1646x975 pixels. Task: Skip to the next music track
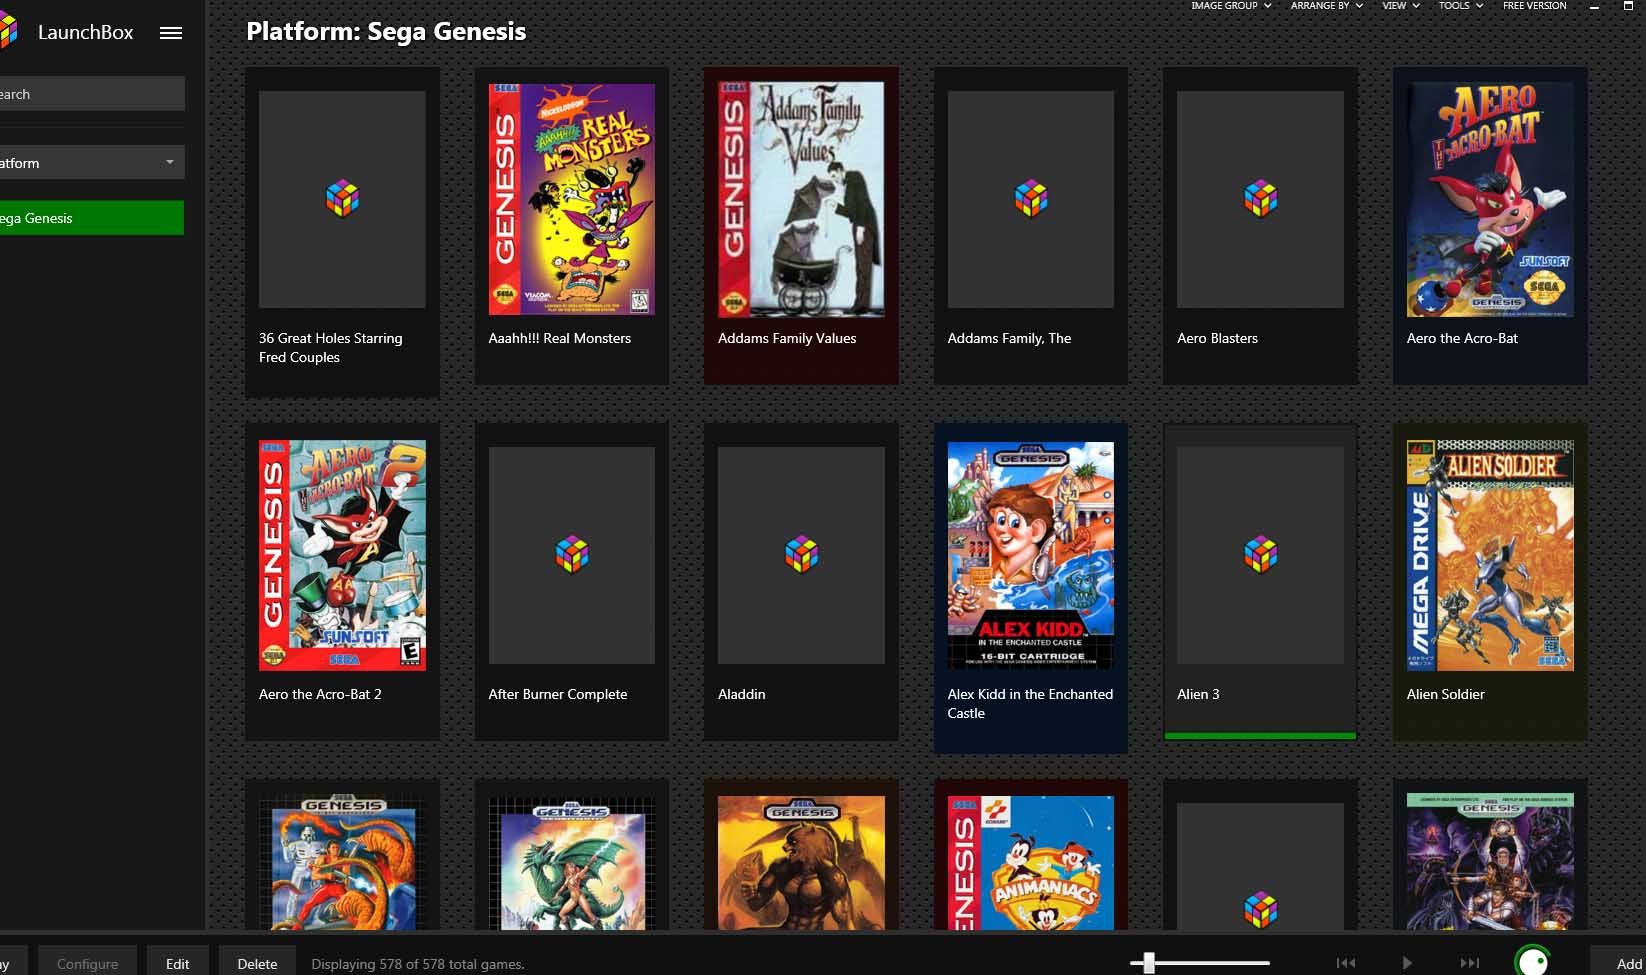[x=1469, y=963]
